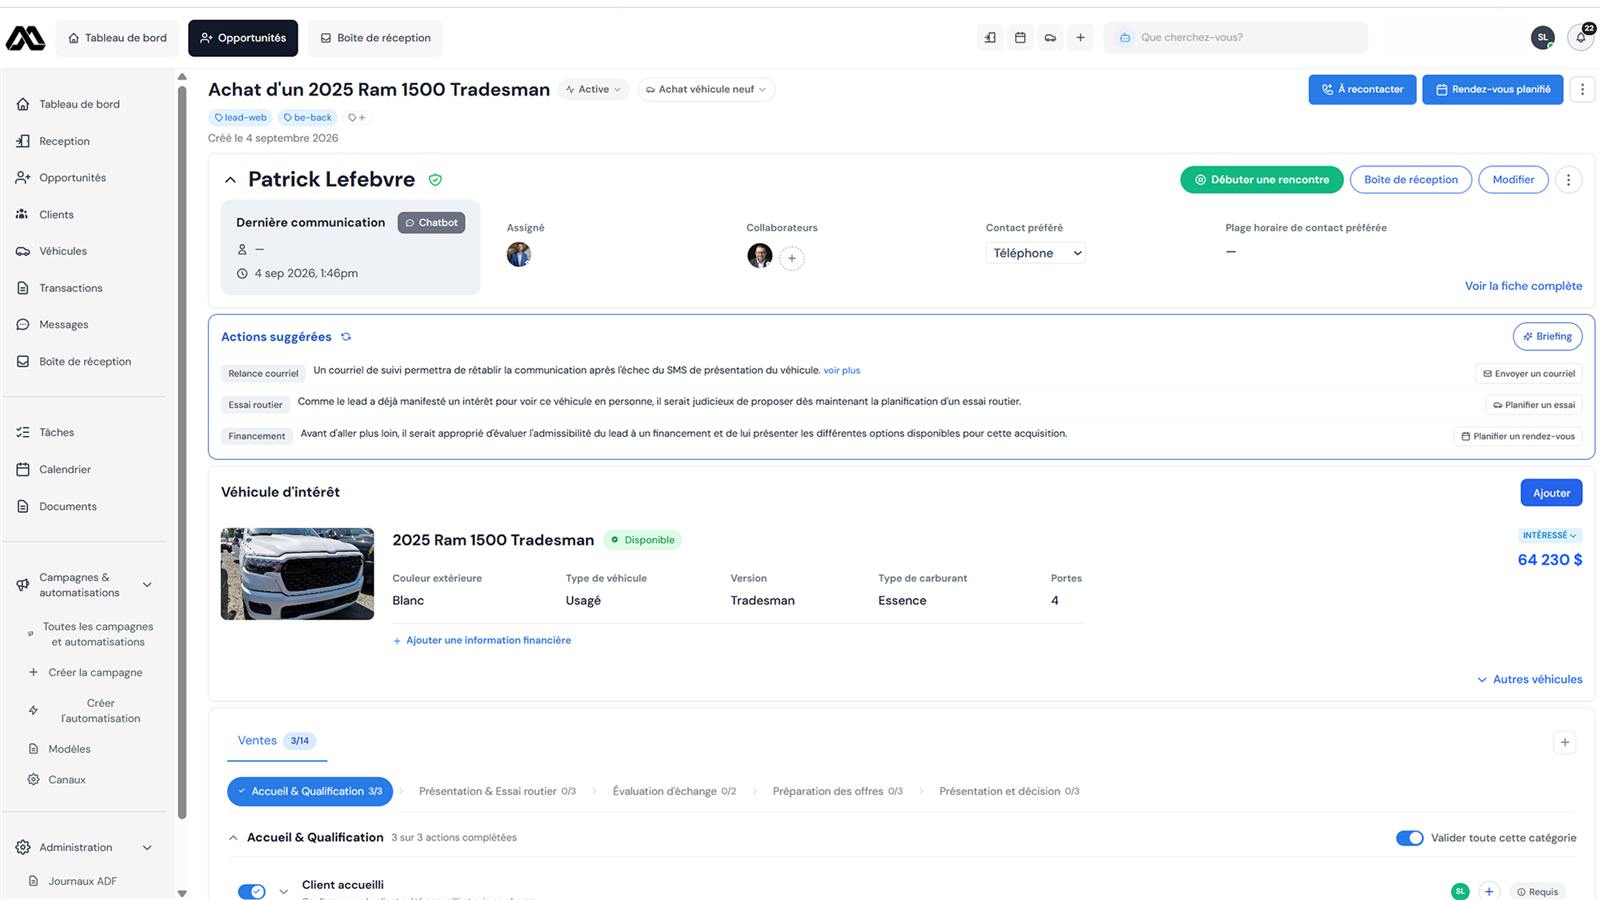The width and height of the screenshot is (1600, 900).
Task: Click Envoyer un courriel action
Action: point(1529,373)
